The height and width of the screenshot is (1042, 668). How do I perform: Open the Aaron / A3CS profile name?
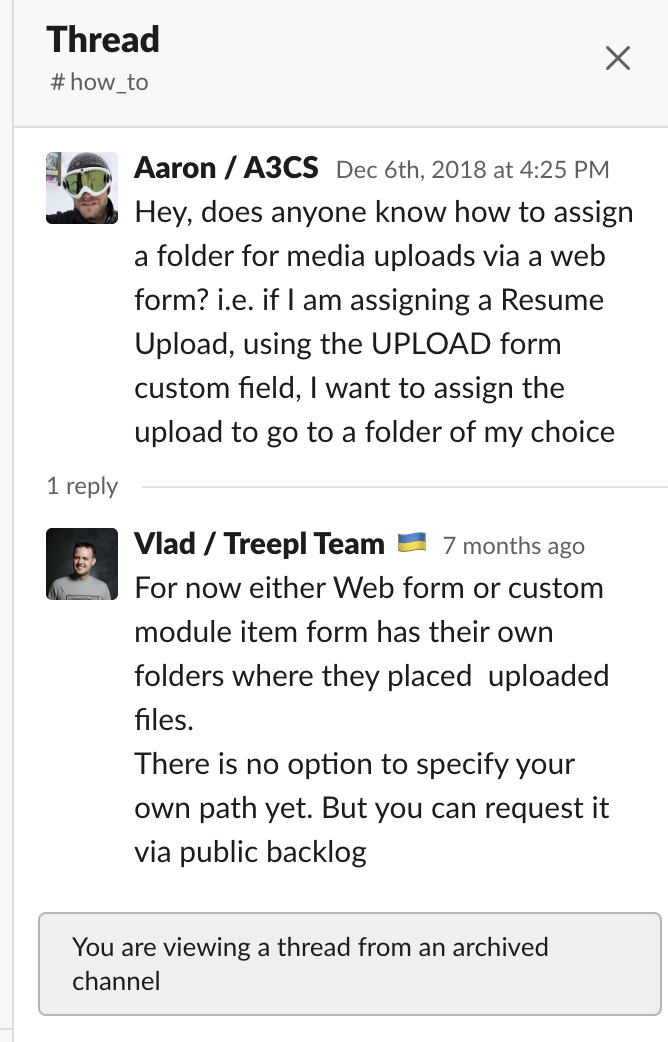226,167
